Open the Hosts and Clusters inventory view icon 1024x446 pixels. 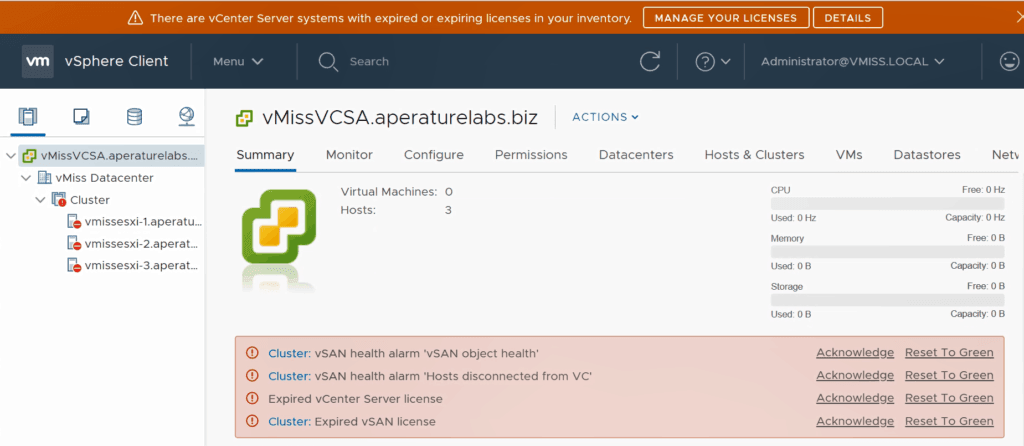[x=28, y=117]
